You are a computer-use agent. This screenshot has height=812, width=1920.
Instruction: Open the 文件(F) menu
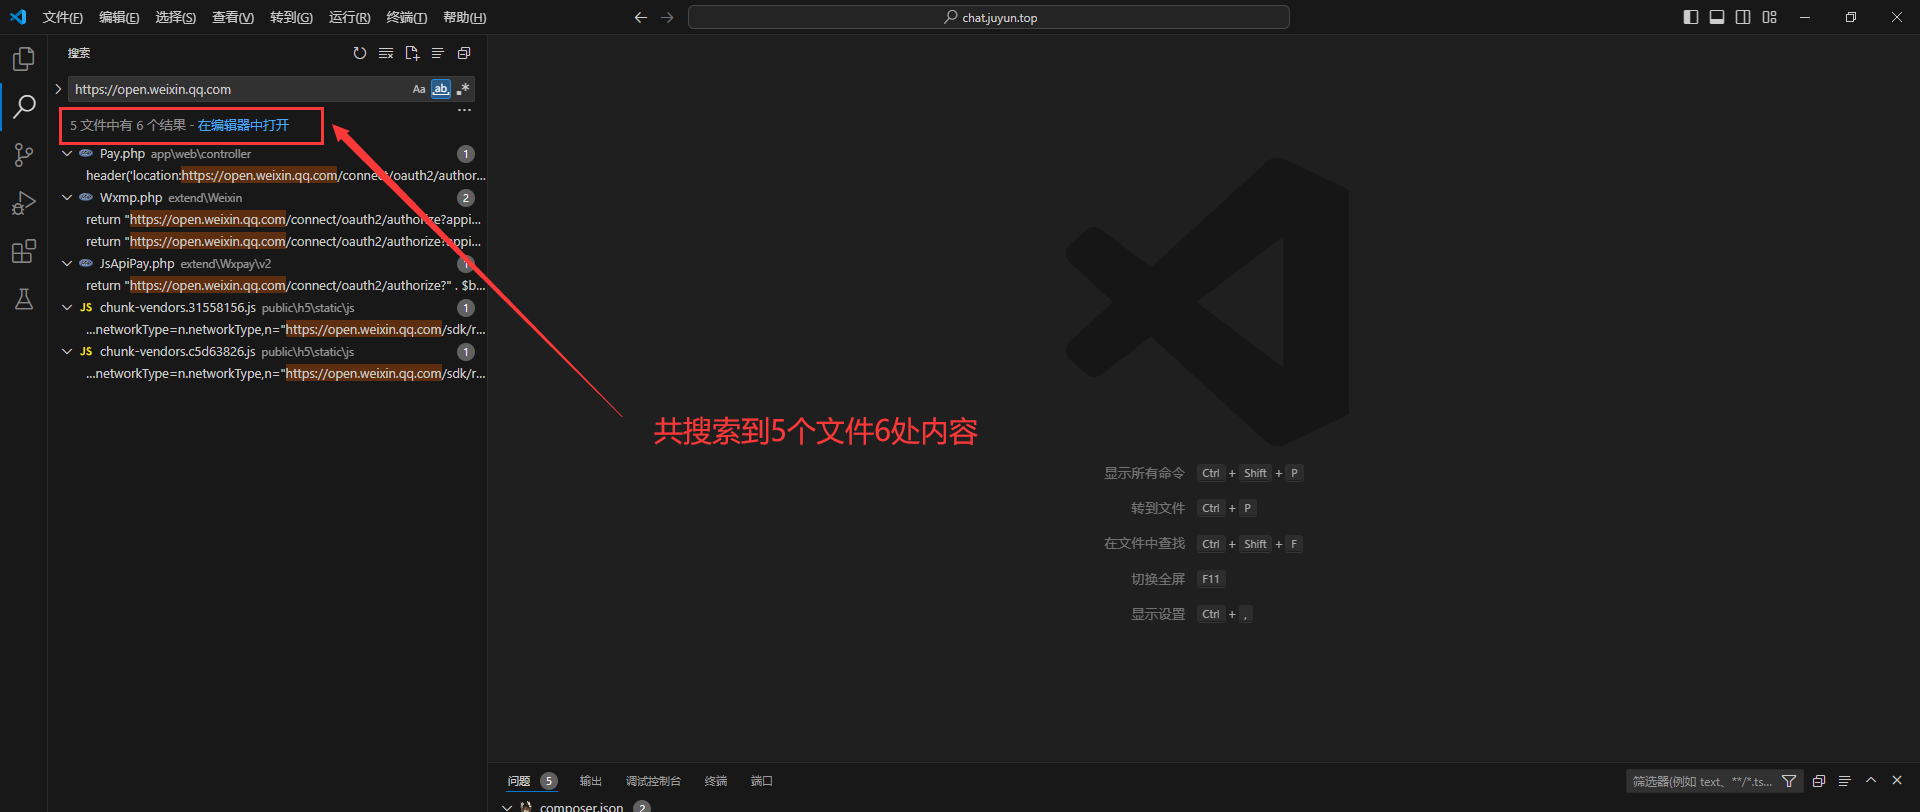coord(63,17)
